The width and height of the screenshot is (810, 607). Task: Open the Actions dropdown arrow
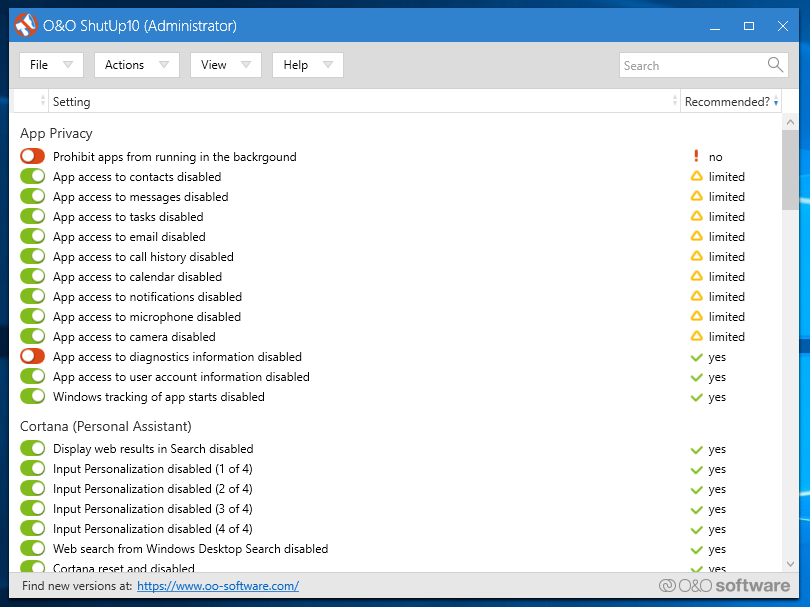pos(164,65)
